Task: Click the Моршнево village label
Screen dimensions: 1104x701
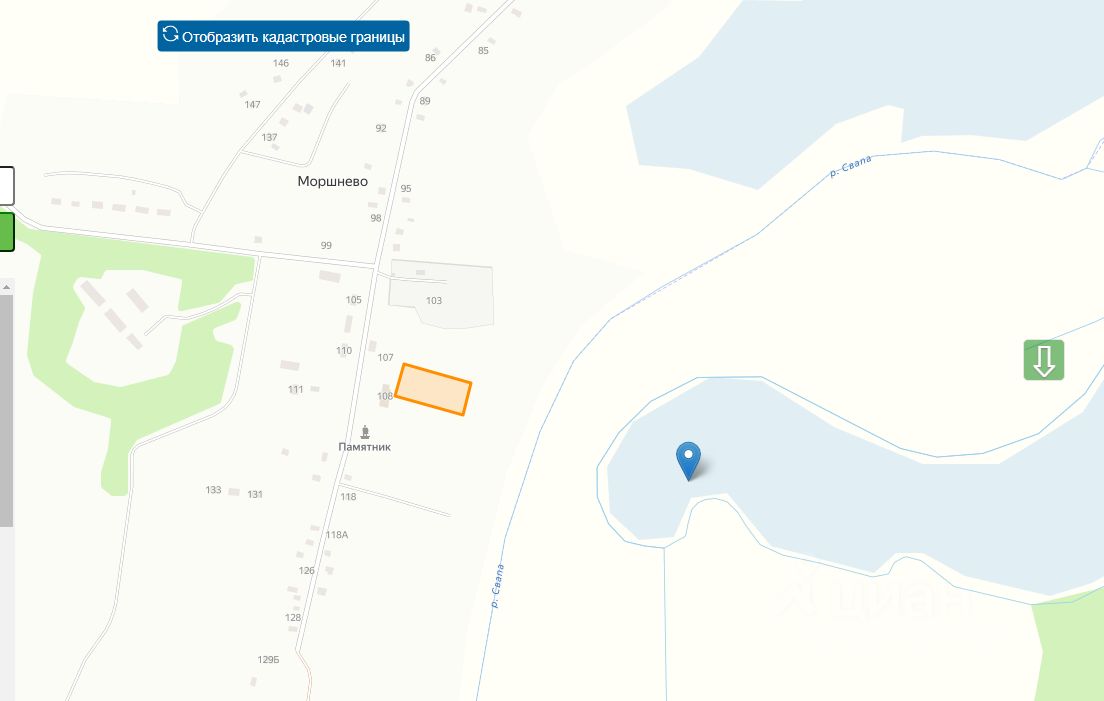Action: pos(332,182)
